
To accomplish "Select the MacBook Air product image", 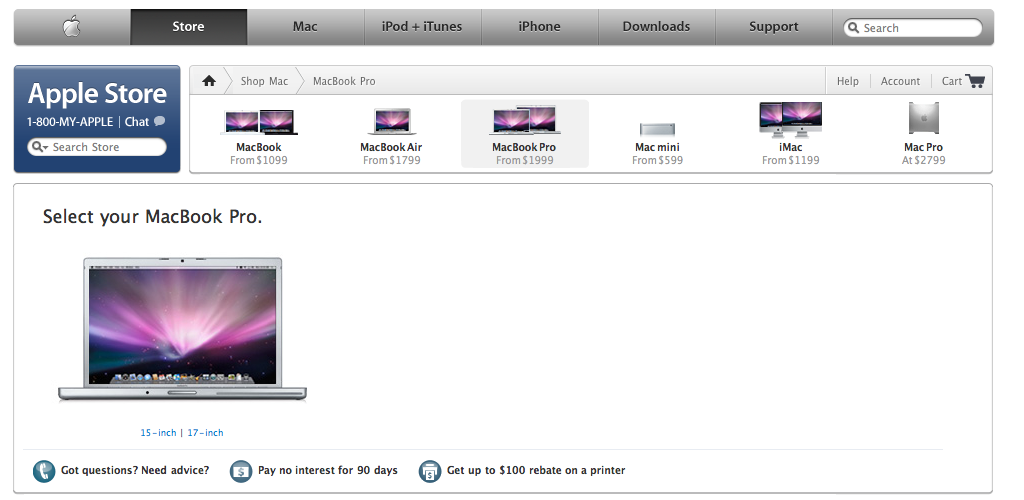I will point(392,121).
